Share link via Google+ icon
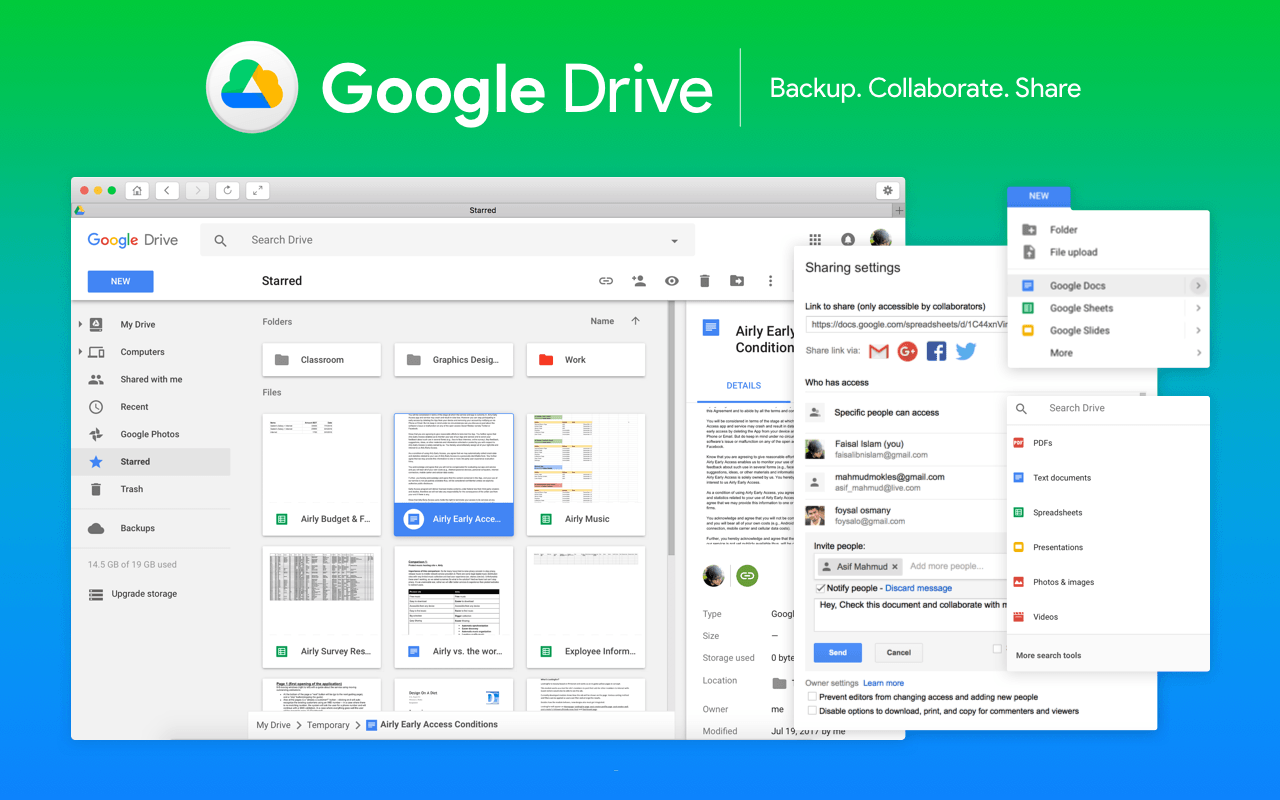 pos(908,351)
